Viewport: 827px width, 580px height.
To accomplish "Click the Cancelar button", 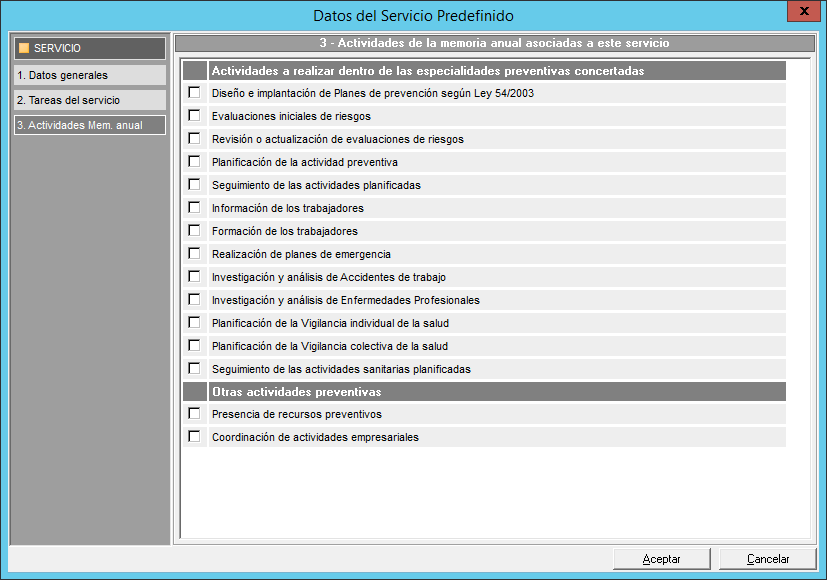I will coord(768,559).
